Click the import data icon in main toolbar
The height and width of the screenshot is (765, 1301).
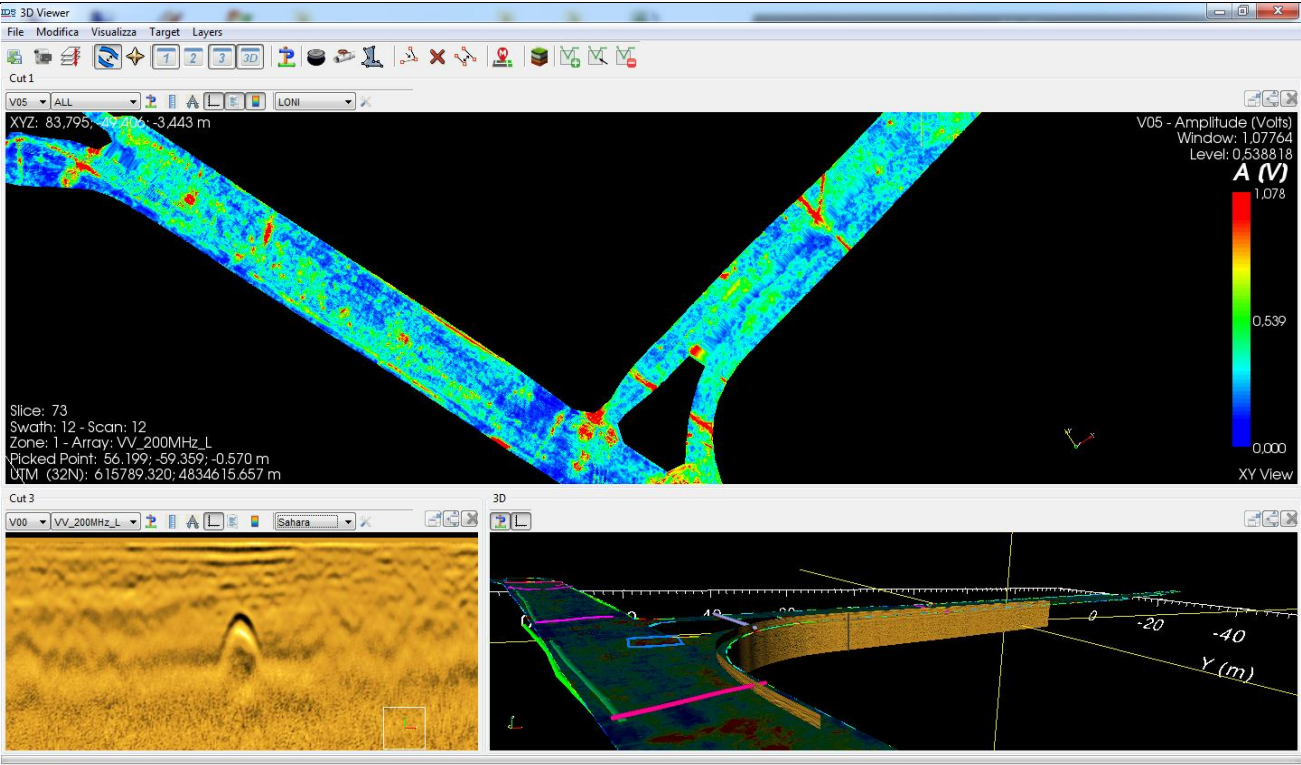tap(15, 58)
